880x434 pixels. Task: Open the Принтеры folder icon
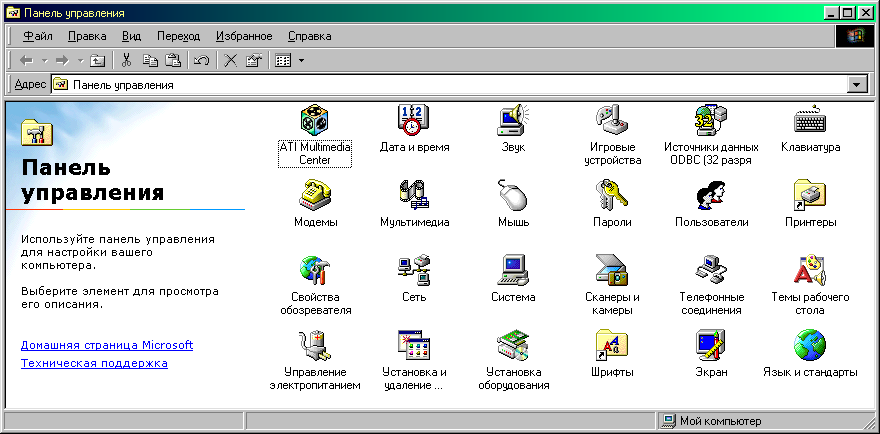810,195
